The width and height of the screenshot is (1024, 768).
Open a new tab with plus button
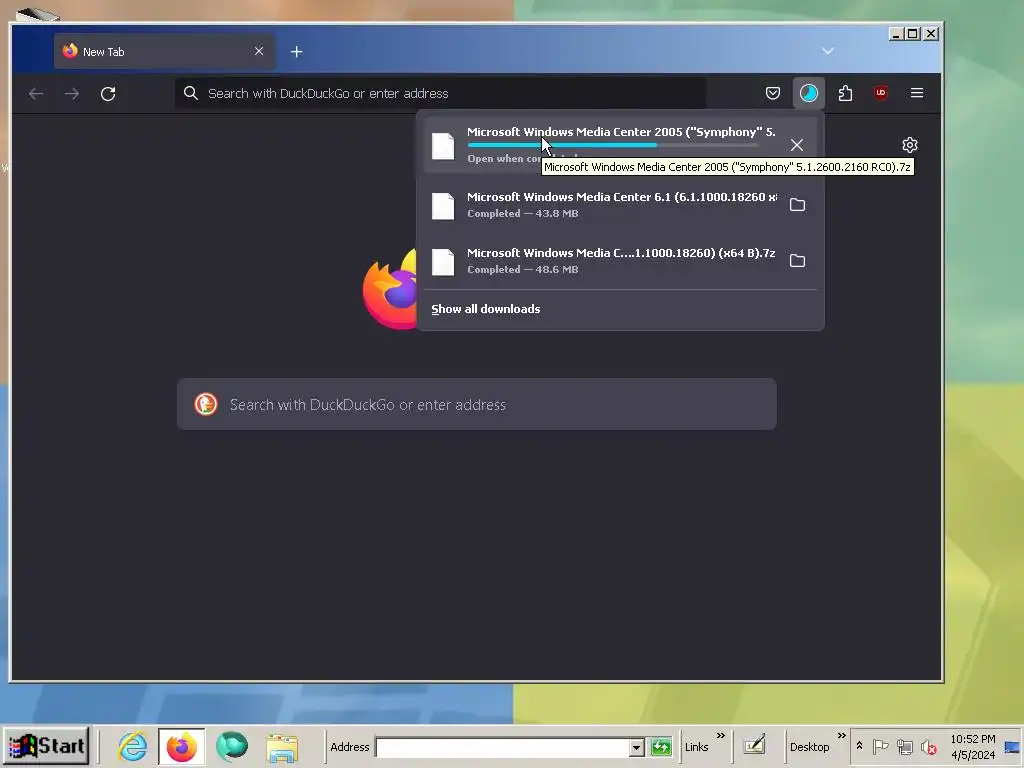tap(296, 52)
